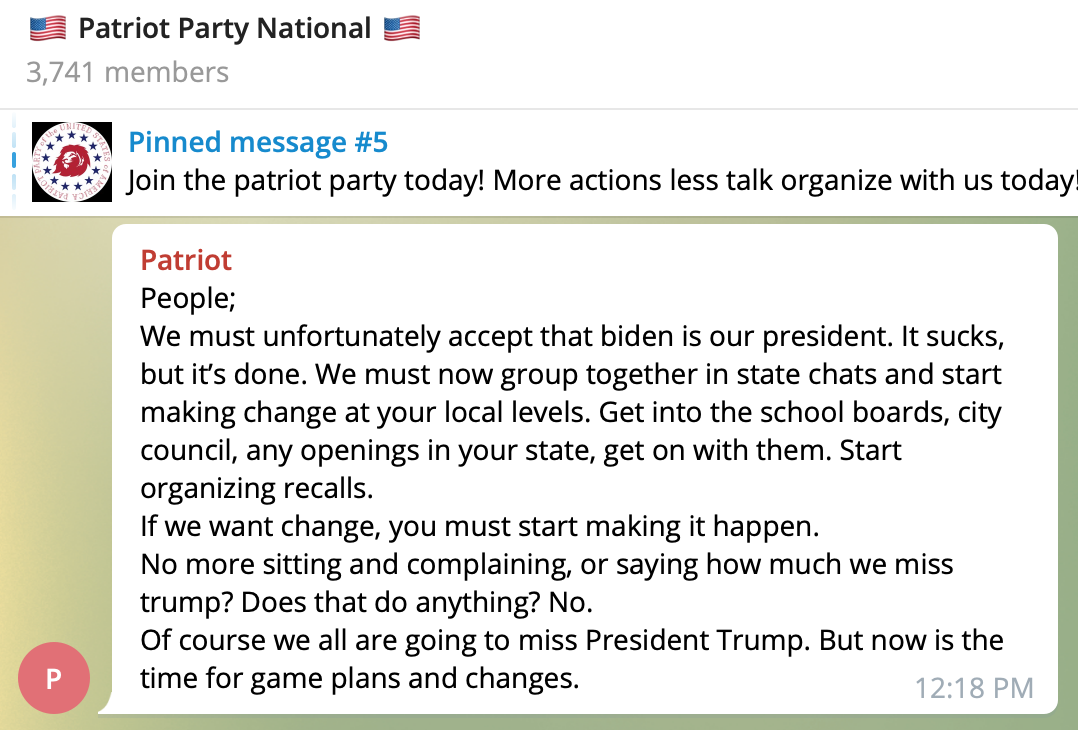Click the 12:18 PM message timestamp
The height and width of the screenshot is (730, 1078).
973,687
